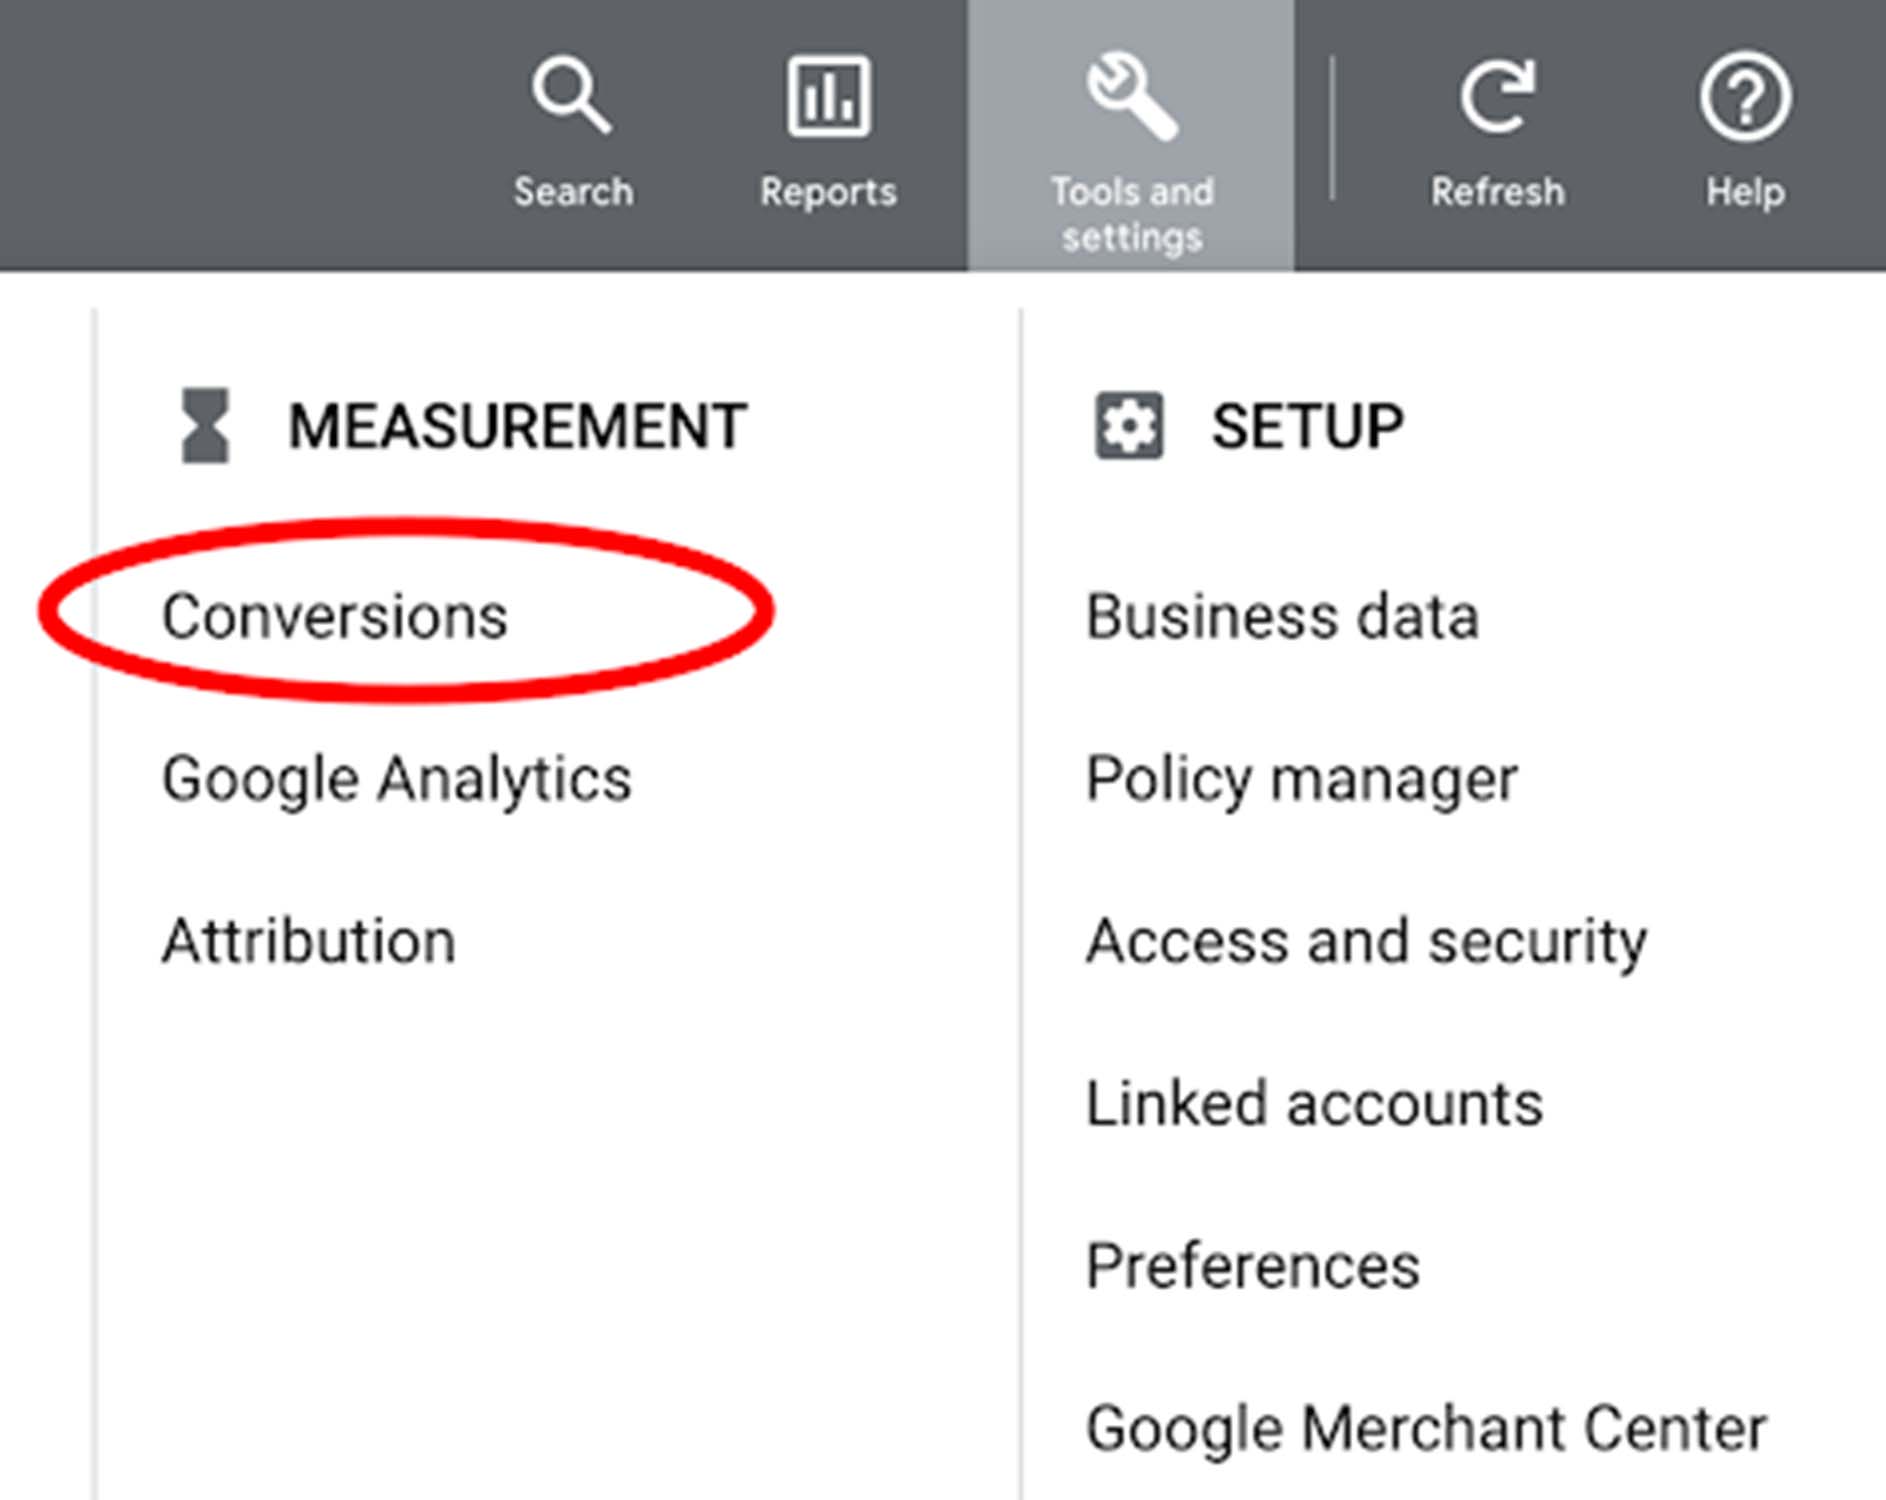Viewport: 1886px width, 1500px height.
Task: Click the Search magnifier icon
Action: point(571,95)
